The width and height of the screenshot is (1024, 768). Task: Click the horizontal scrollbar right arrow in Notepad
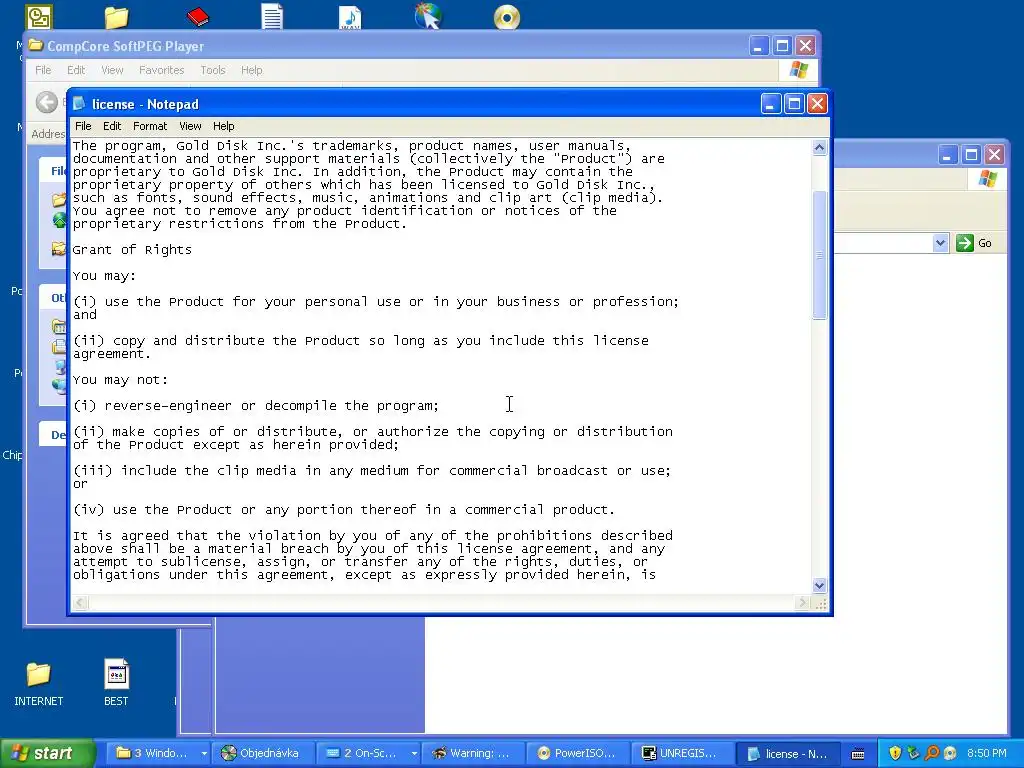pyautogui.click(x=803, y=603)
